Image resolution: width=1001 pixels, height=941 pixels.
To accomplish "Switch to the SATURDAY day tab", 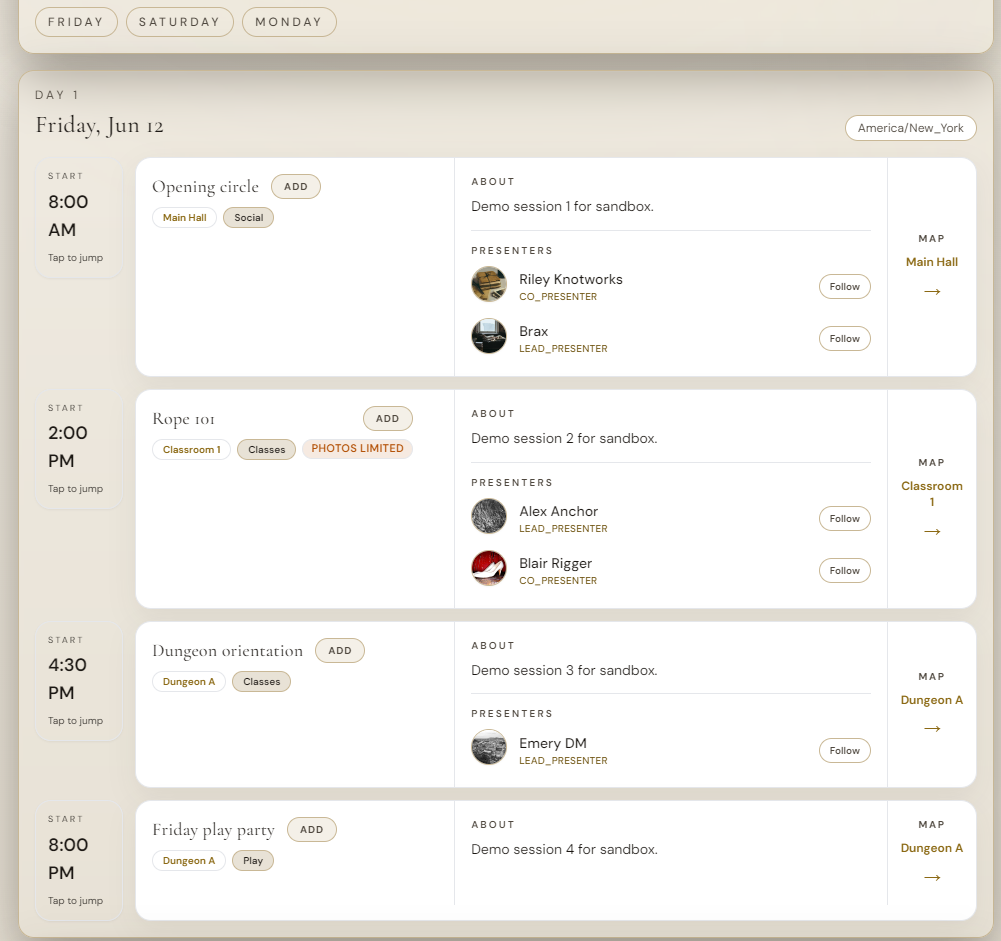I will (179, 22).
